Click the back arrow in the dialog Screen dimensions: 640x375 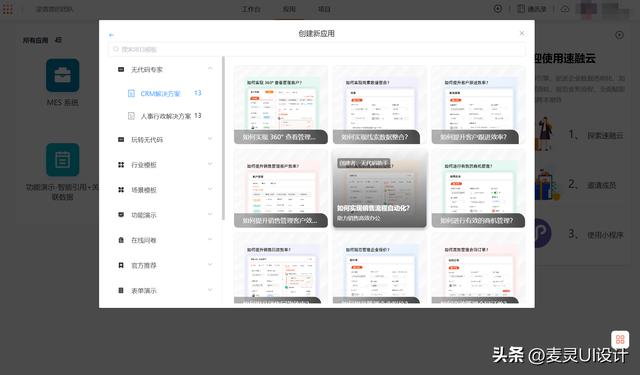[x=111, y=35]
